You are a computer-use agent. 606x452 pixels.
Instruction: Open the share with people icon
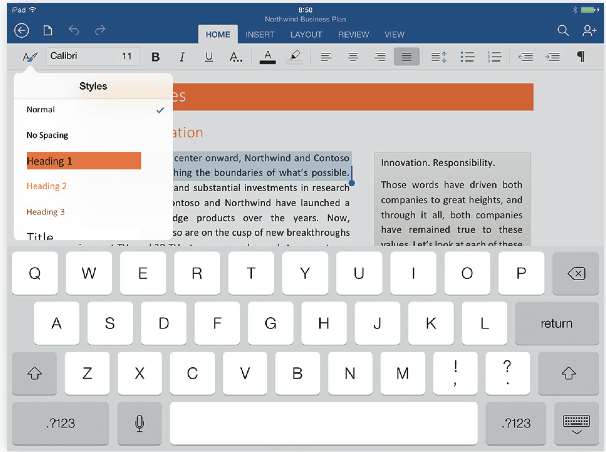tap(589, 31)
